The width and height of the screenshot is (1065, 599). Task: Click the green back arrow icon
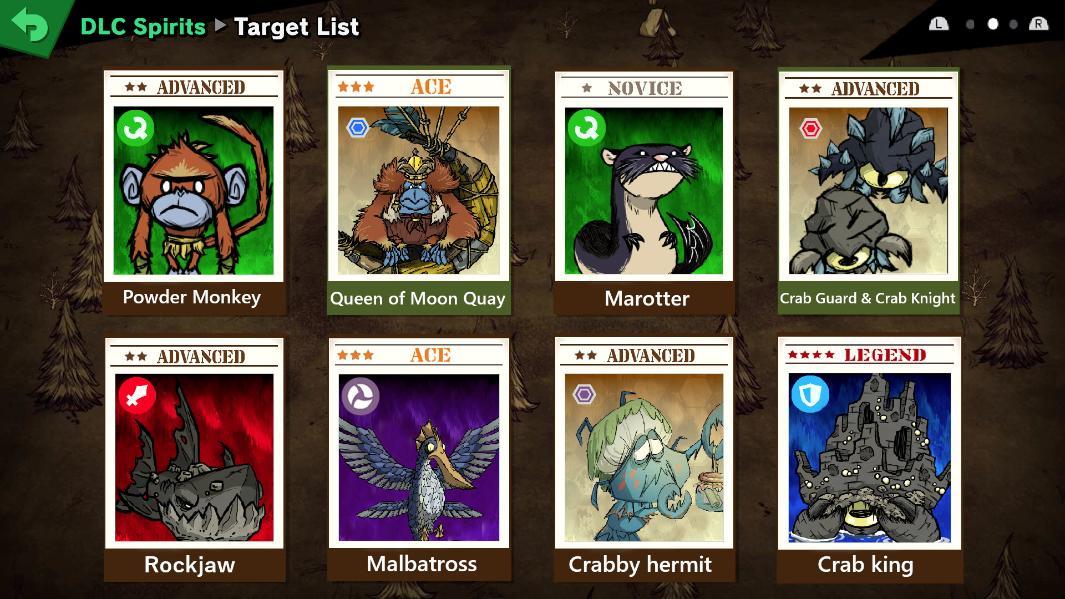point(29,24)
